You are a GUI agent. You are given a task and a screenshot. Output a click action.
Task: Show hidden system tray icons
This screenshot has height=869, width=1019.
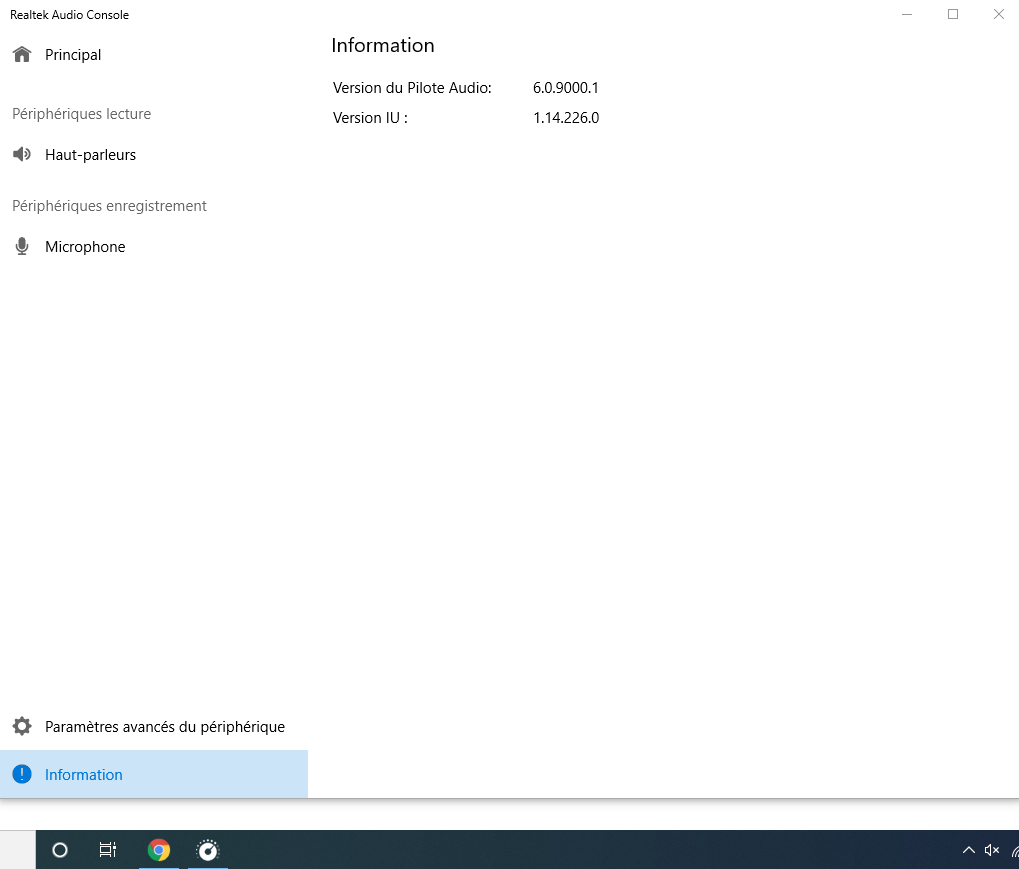tap(968, 850)
